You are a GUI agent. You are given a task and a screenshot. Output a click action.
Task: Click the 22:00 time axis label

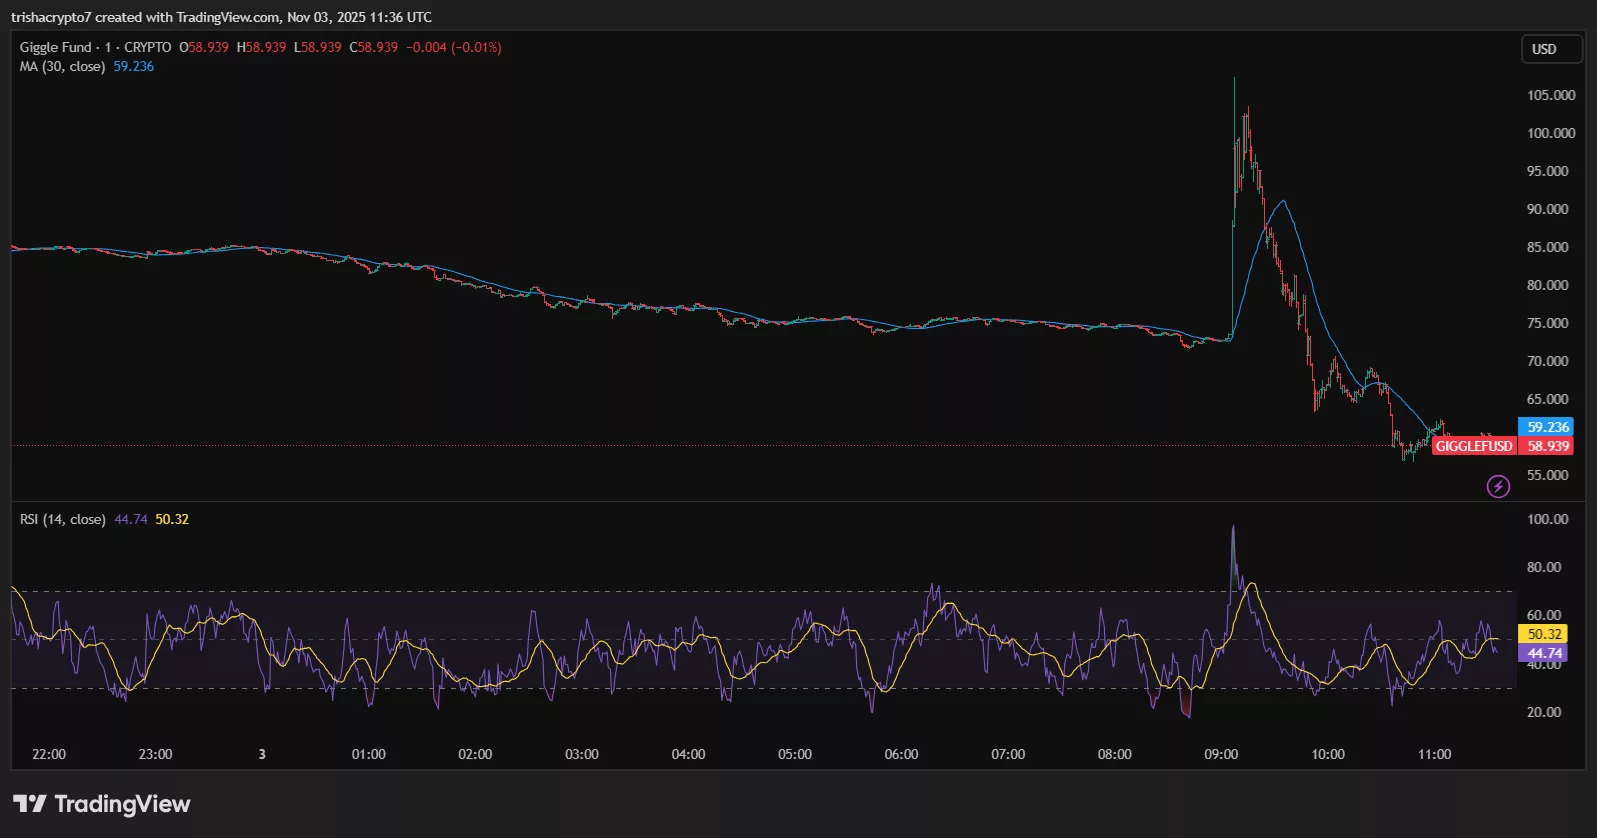pos(49,754)
